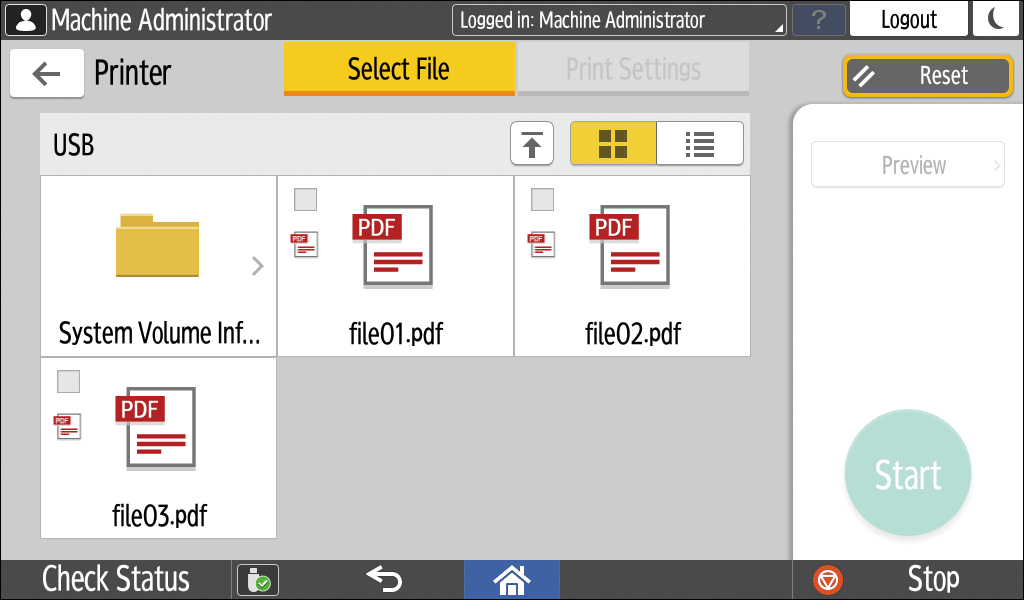Screen dimensions: 1024x600
Task: Tick the checkbox for file01.pdf
Action: coord(305,200)
